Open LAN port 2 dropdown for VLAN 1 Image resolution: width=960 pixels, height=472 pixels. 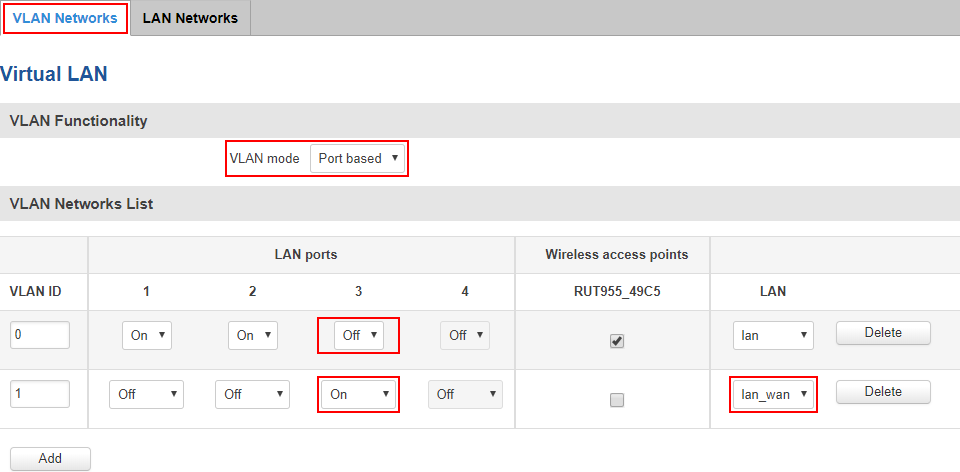pyautogui.click(x=253, y=394)
